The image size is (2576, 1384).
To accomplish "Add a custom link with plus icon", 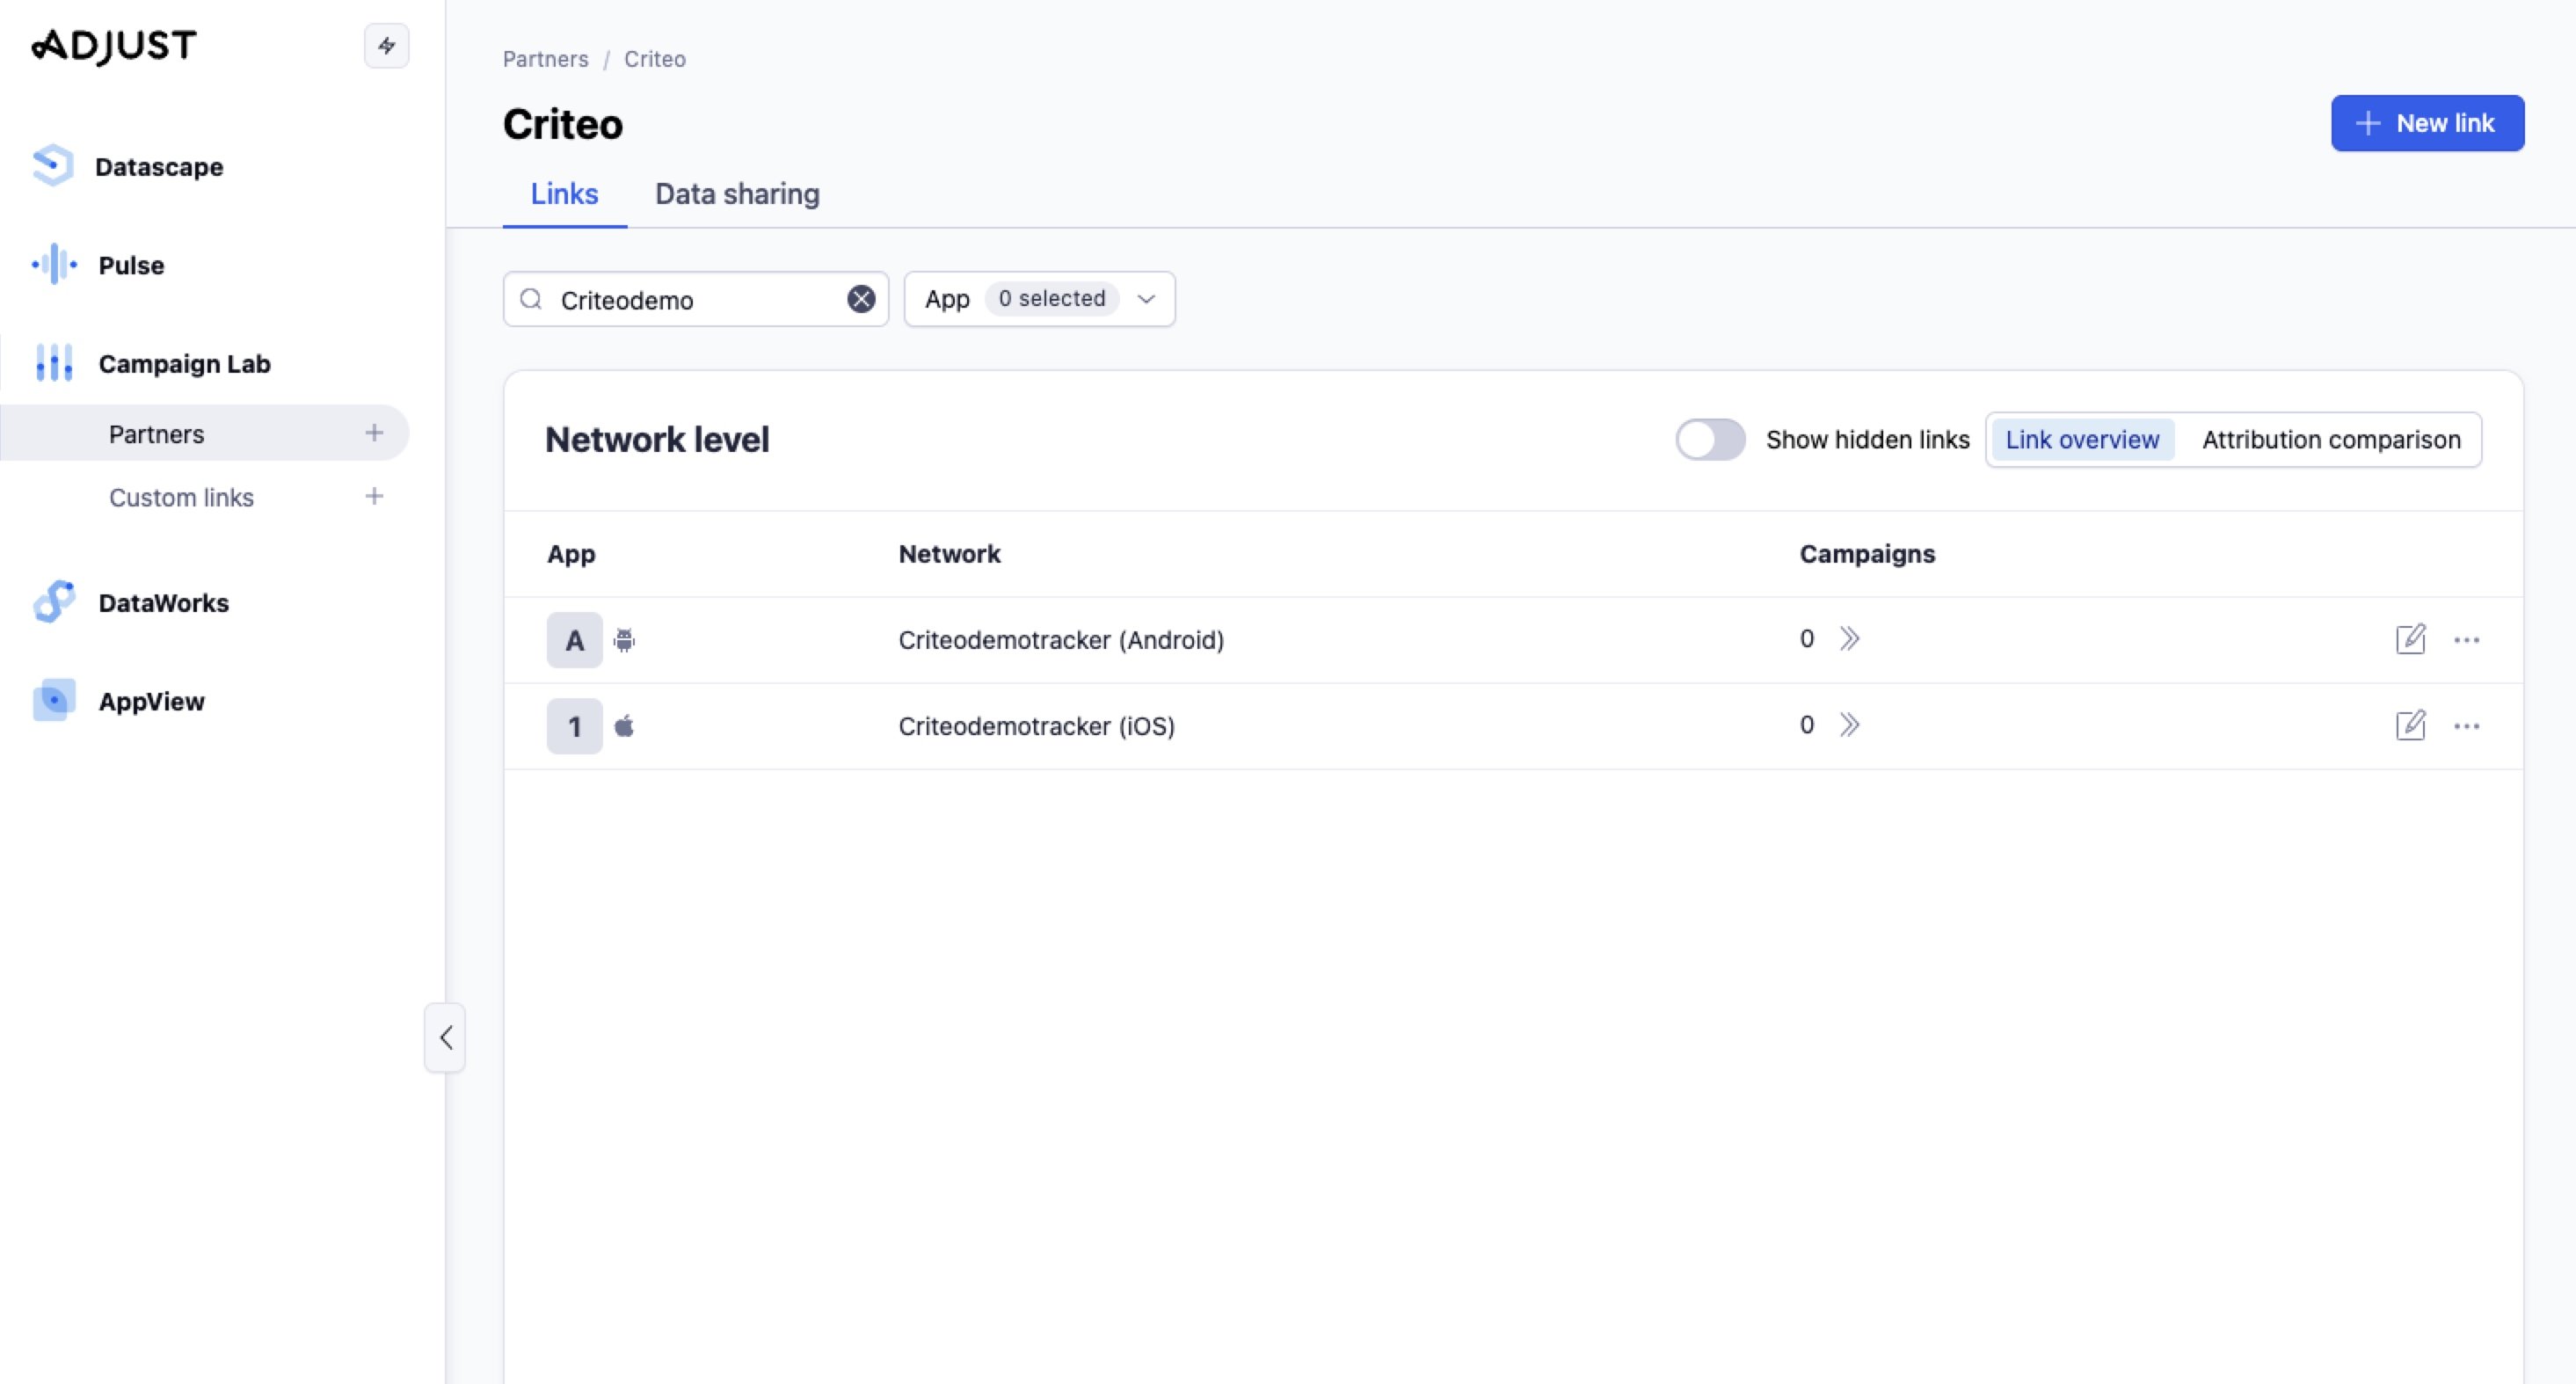I will coord(374,496).
